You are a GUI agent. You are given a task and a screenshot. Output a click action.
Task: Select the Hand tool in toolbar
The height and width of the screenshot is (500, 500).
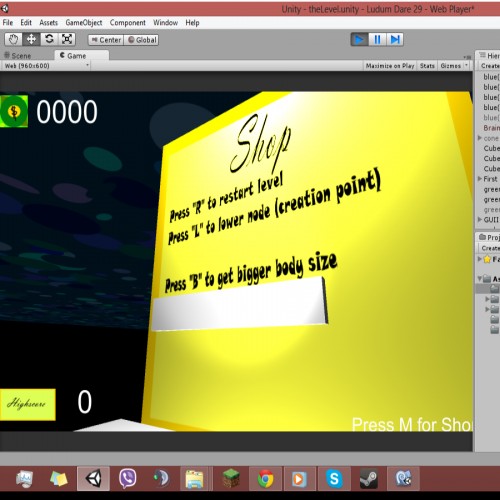pyautogui.click(x=13, y=39)
